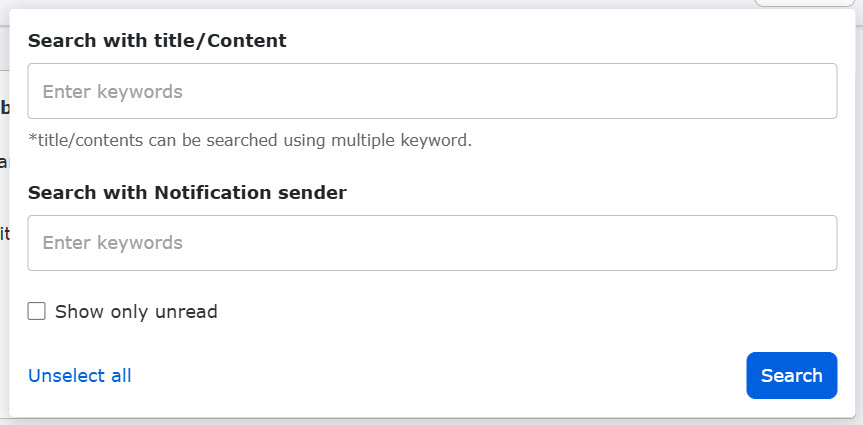The height and width of the screenshot is (425, 863).
Task: Click the Unselect all link
Action: coord(80,376)
